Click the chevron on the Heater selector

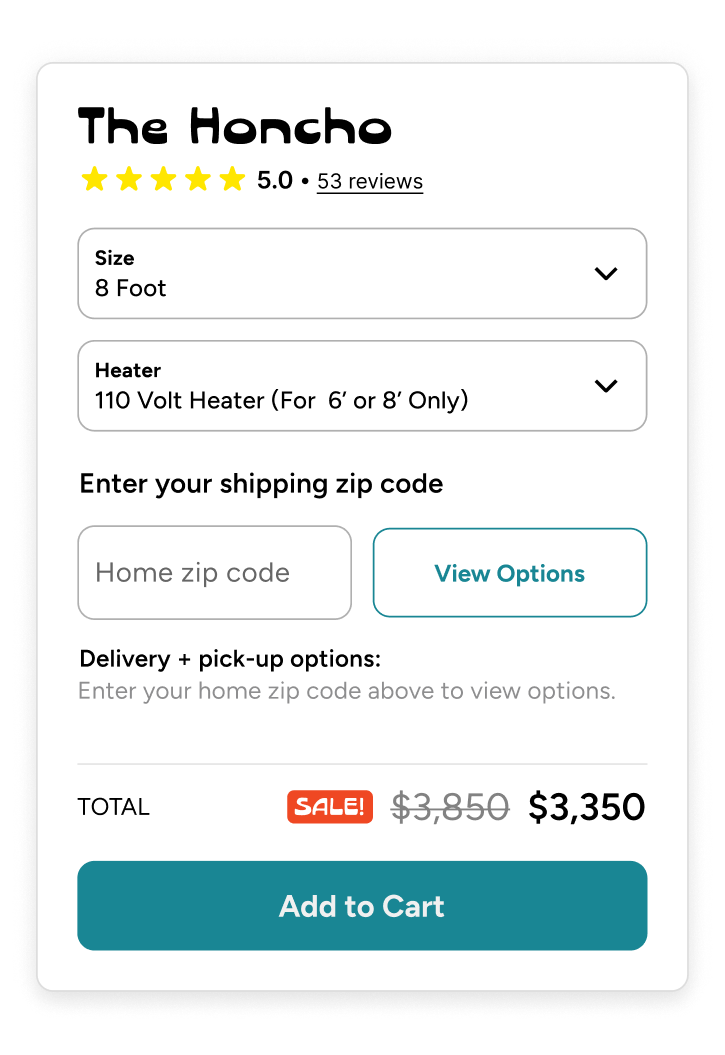(606, 386)
